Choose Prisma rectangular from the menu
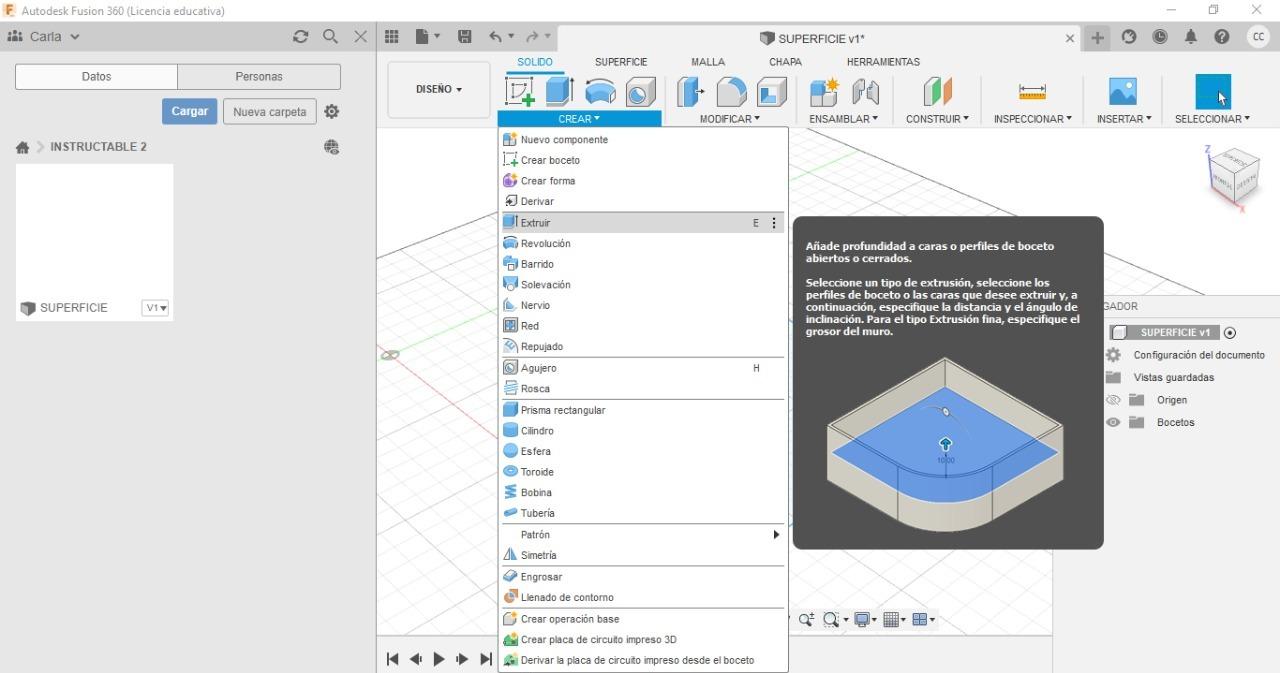Screen dimensions: 1280x673 click(642, 410)
